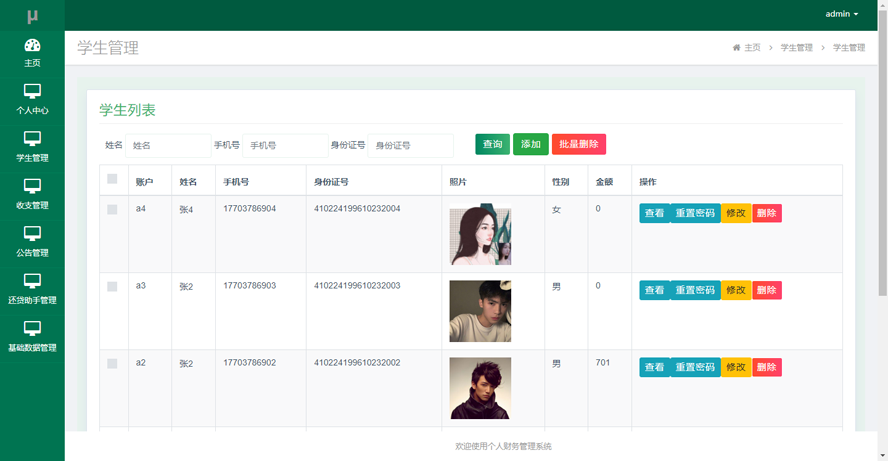Toggle the select-all checkbox in table header
The height and width of the screenshot is (461, 888).
[112, 180]
